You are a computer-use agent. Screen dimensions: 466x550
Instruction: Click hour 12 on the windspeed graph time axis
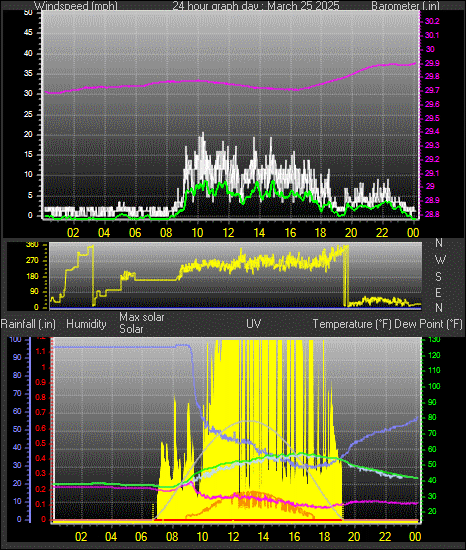(x=229, y=233)
